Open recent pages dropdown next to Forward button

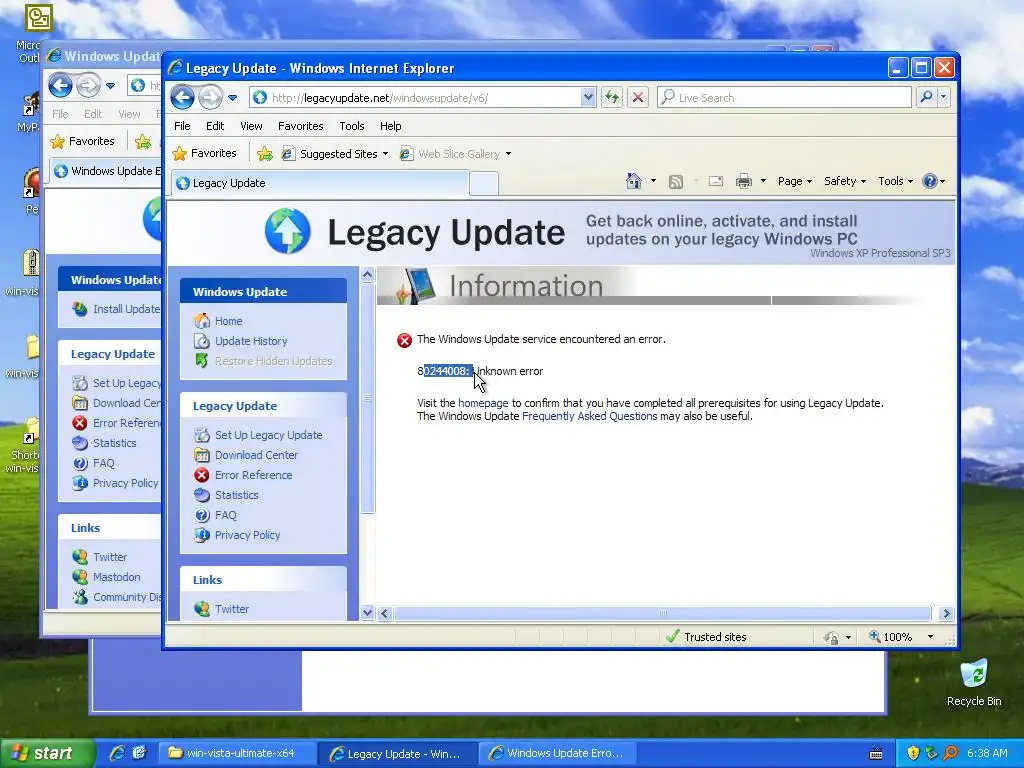click(232, 98)
